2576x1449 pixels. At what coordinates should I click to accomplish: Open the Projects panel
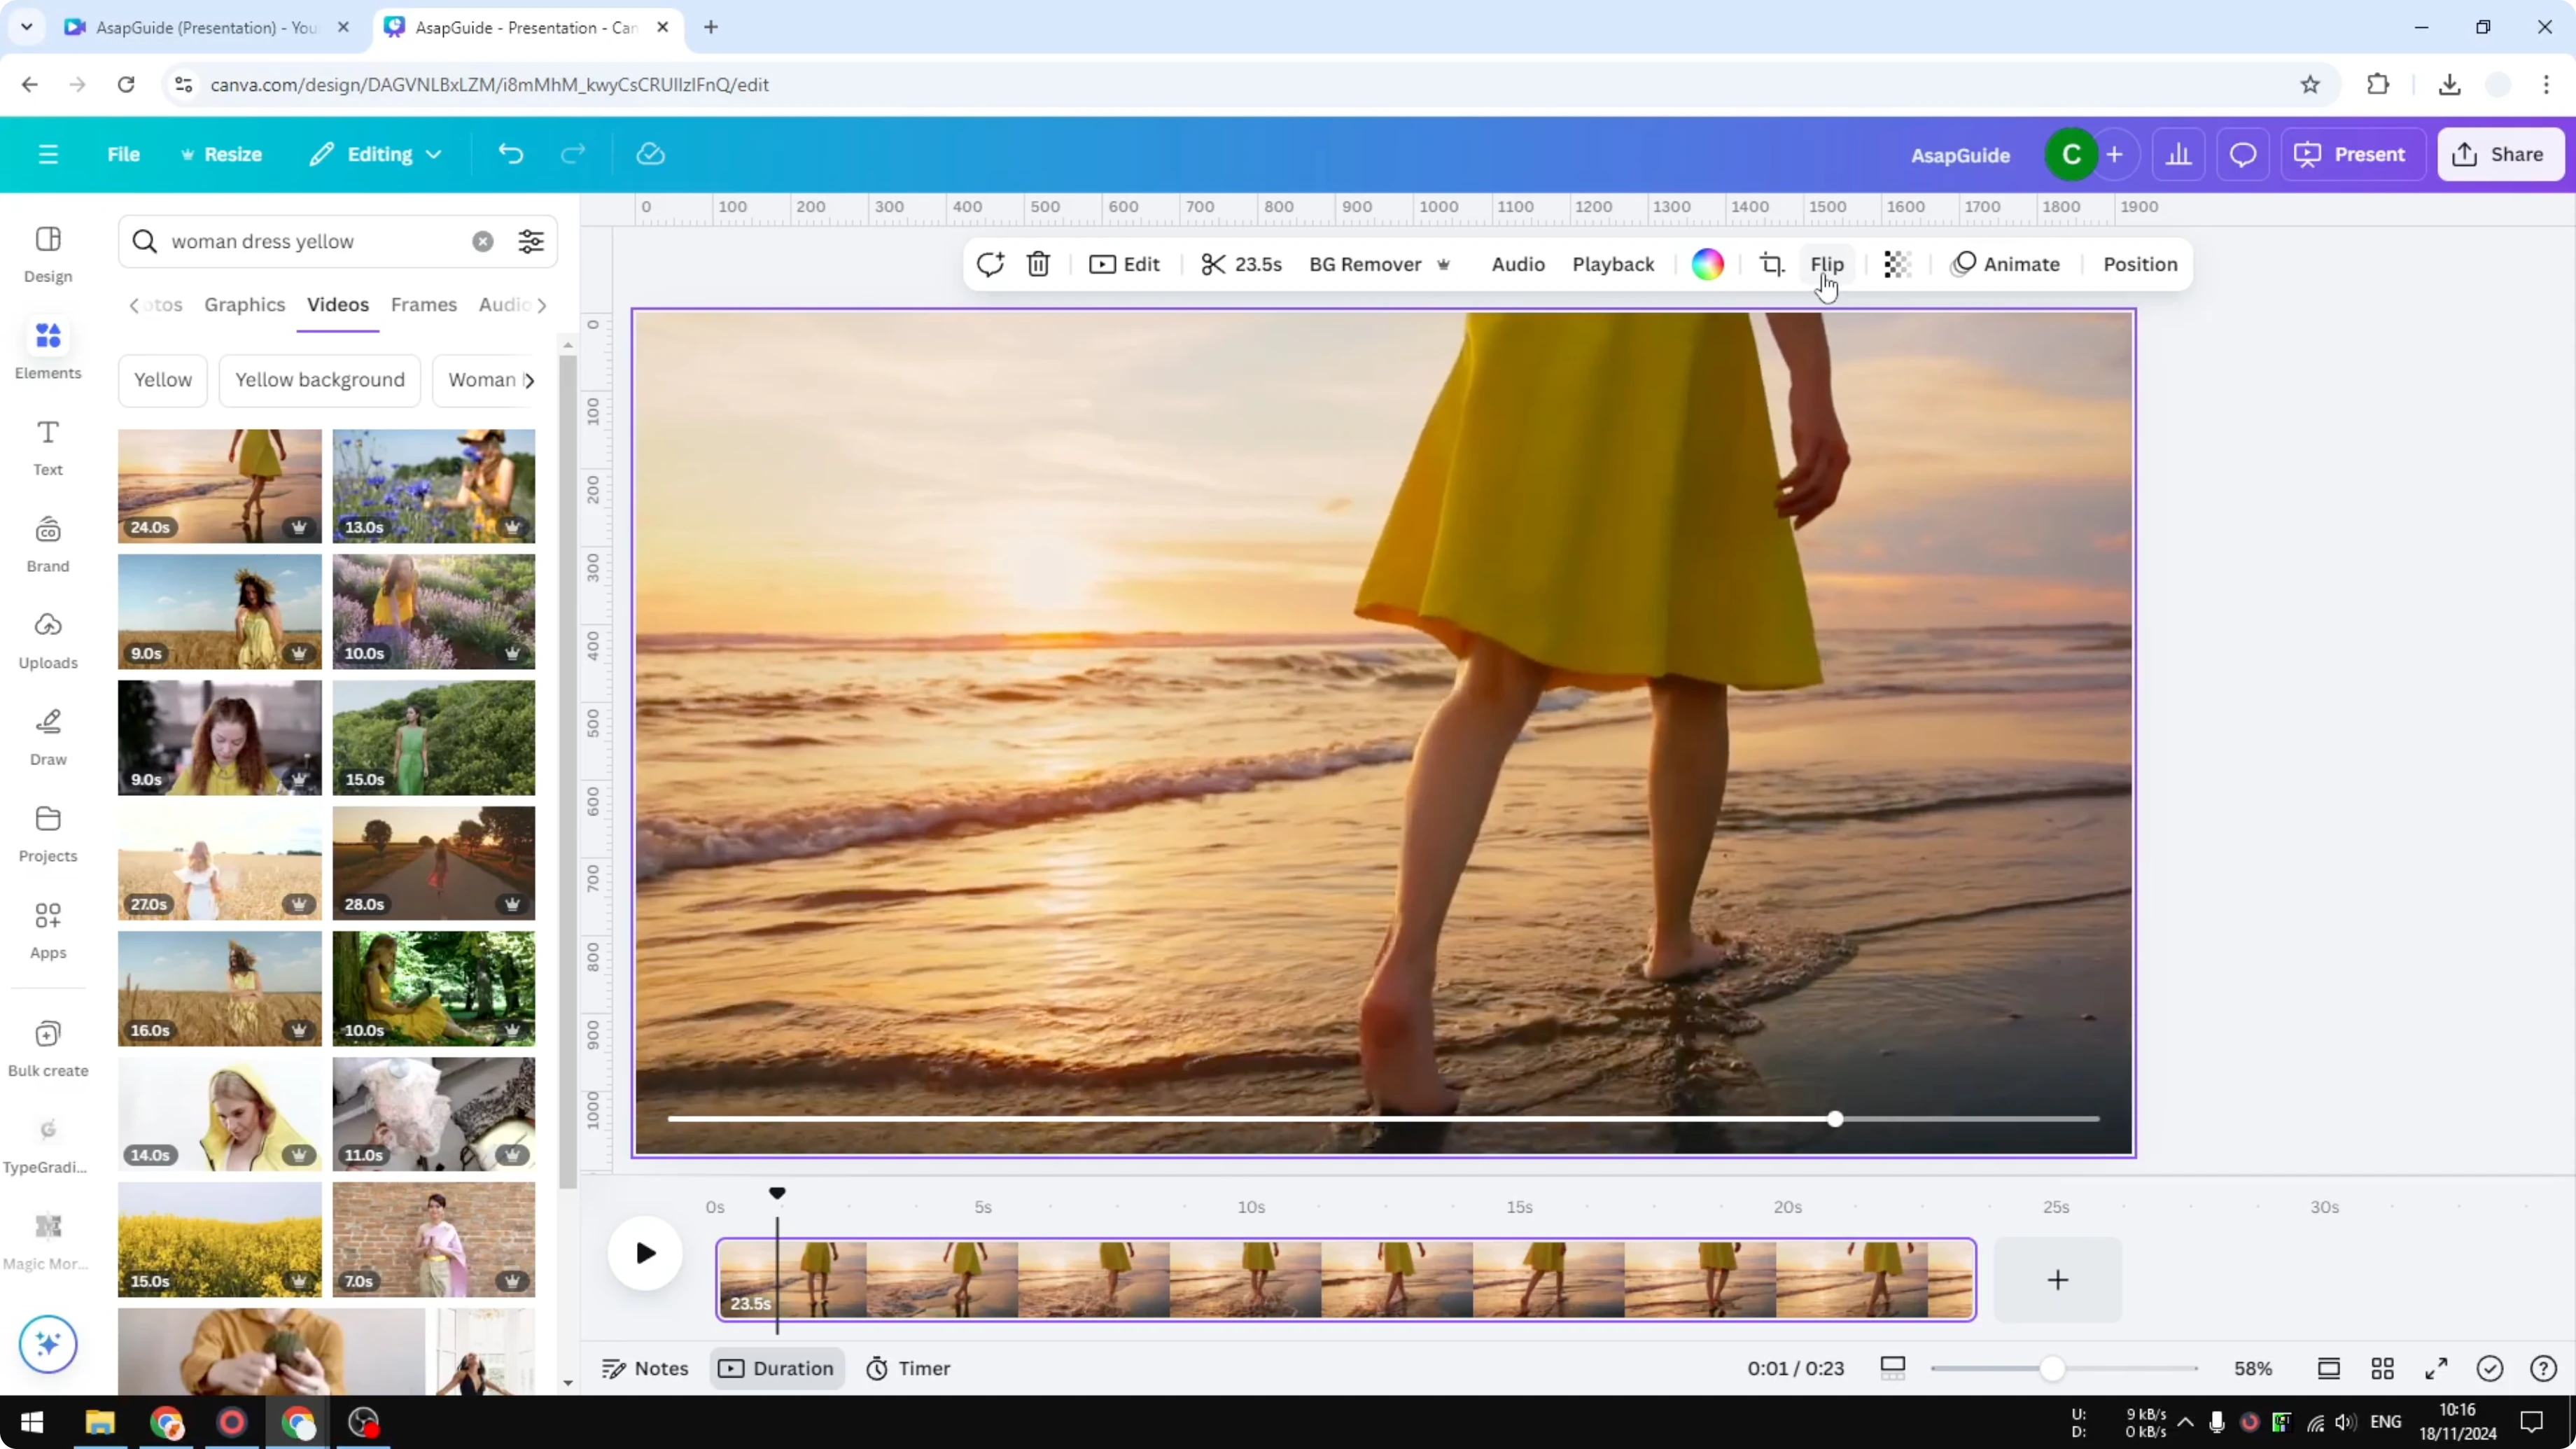click(x=47, y=832)
